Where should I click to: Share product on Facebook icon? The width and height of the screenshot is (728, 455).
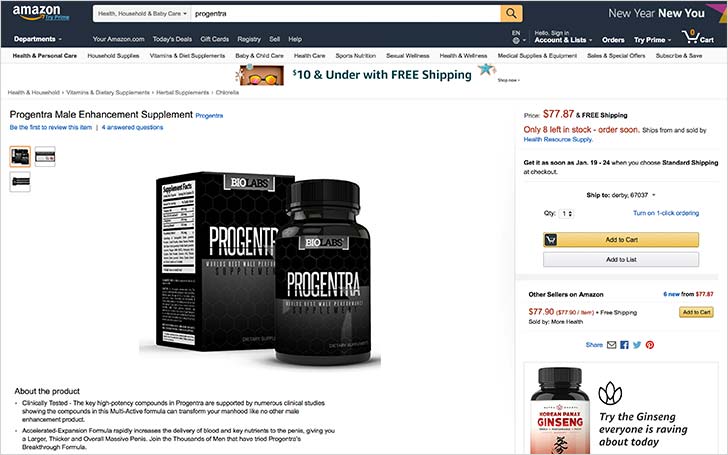tap(624, 344)
